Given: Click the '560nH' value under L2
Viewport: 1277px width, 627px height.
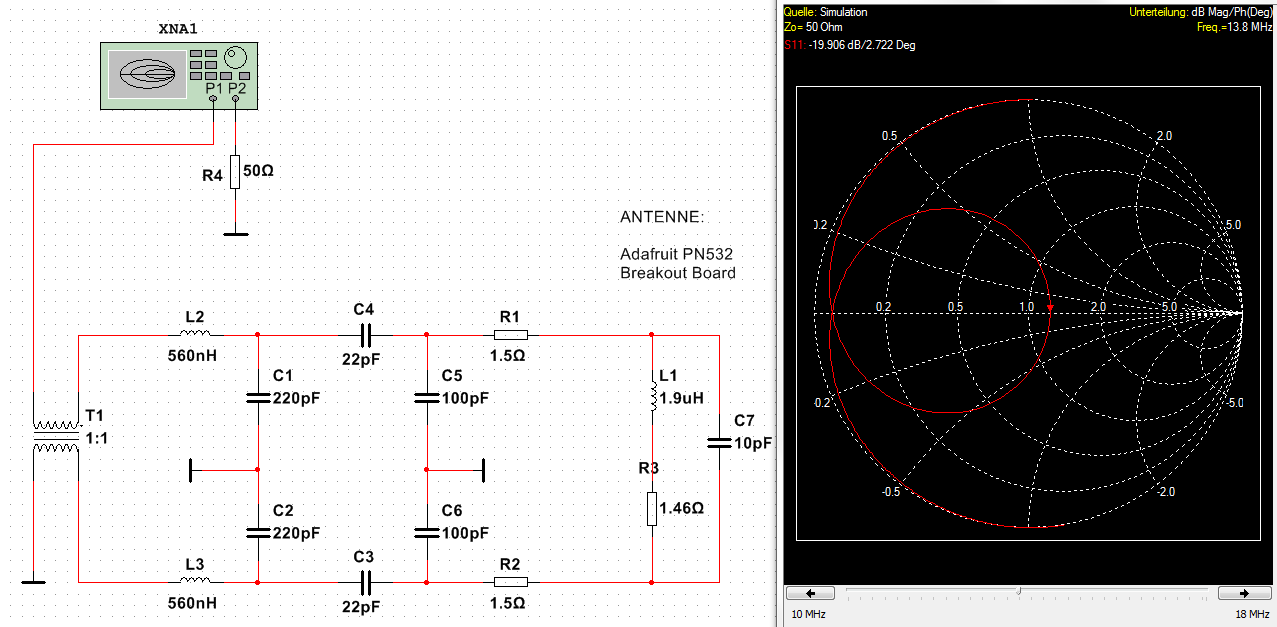Looking at the screenshot, I should [x=192, y=355].
